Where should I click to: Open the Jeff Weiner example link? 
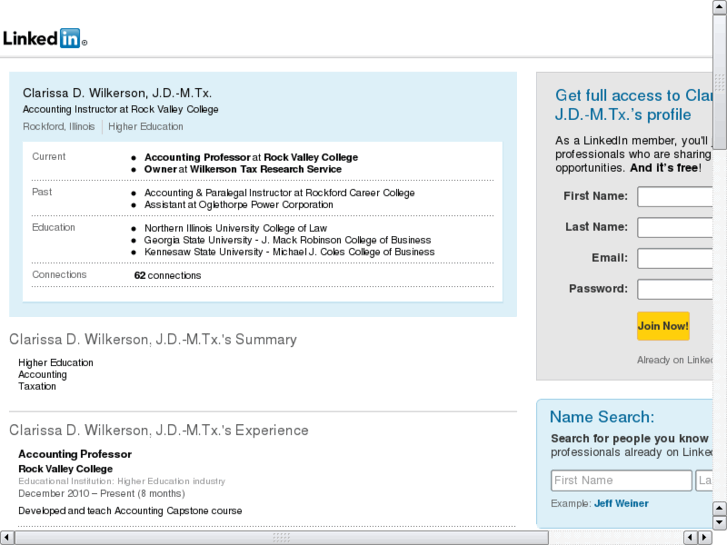621,503
